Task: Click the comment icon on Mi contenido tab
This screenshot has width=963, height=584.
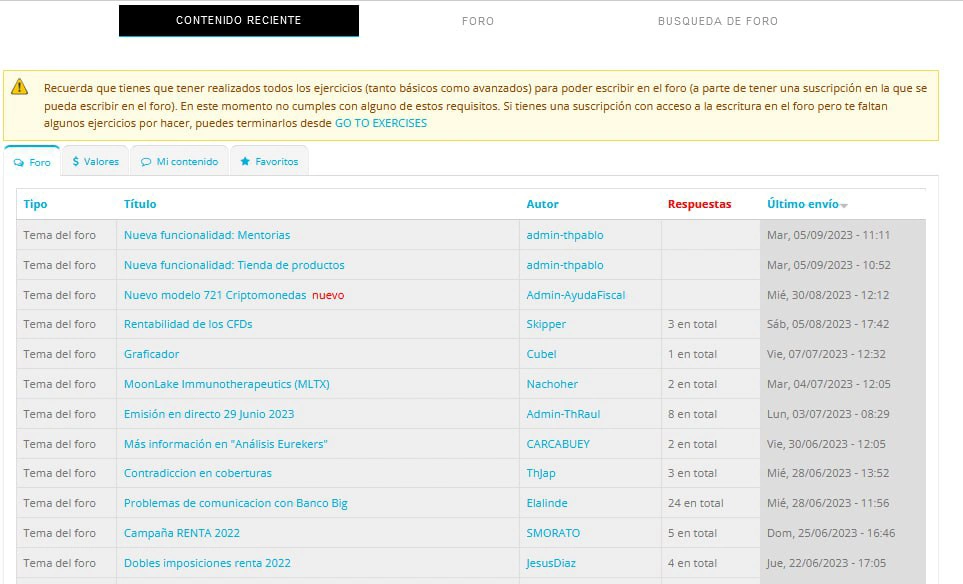Action: [146, 161]
